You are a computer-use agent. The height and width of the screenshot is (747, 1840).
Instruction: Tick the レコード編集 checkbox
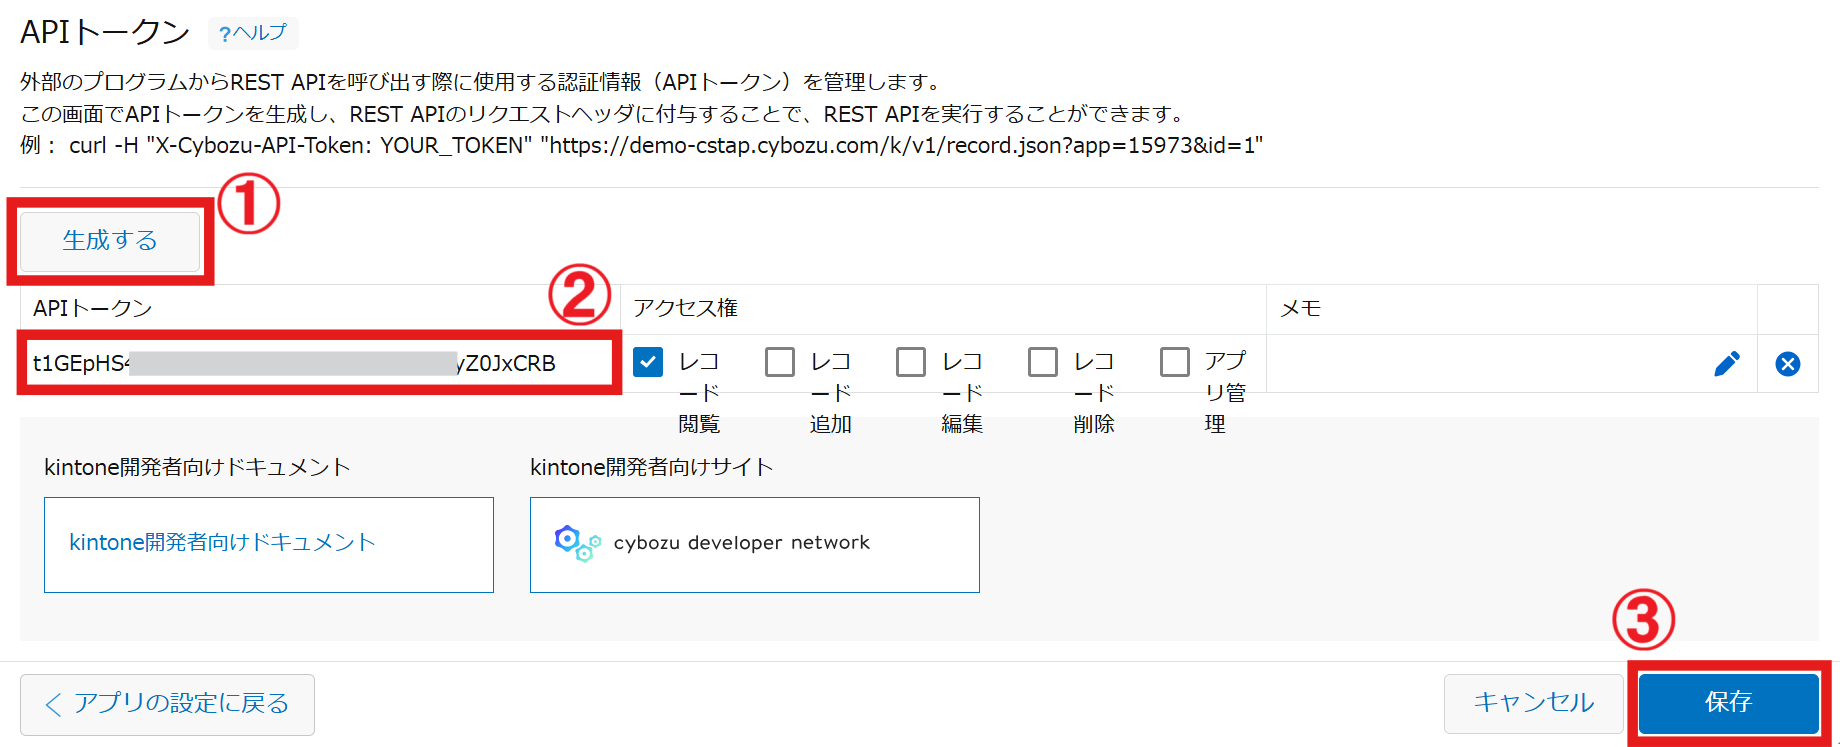pos(911,362)
